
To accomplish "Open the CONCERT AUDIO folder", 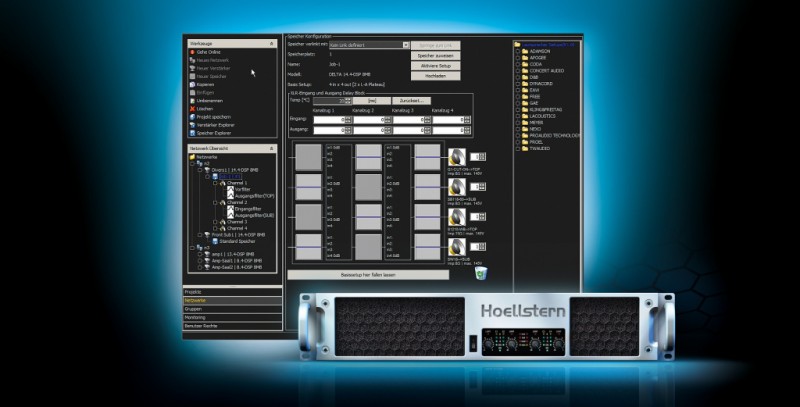I will pyautogui.click(x=542, y=71).
